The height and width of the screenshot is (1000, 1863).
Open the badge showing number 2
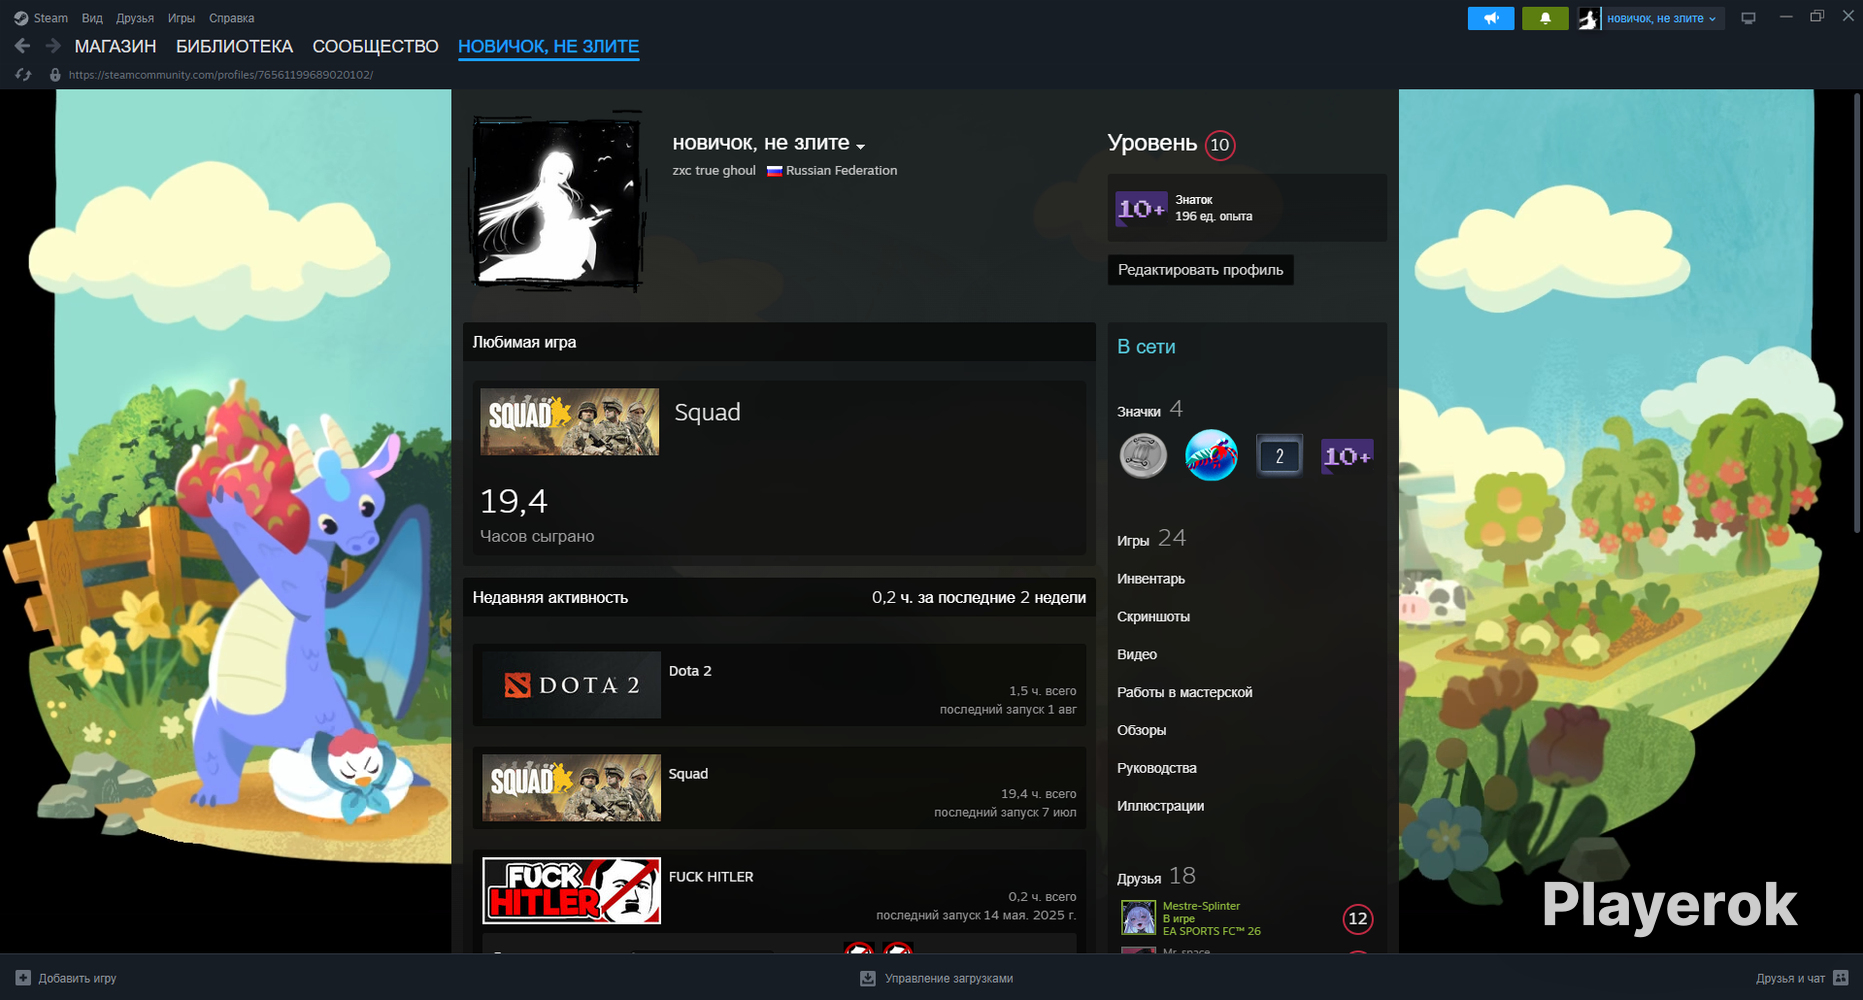click(x=1279, y=456)
